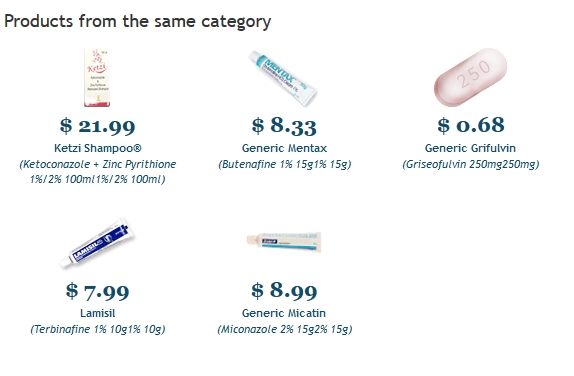The width and height of the screenshot is (574, 376).
Task: Open the blue Lamisil tube image
Action: (97, 243)
